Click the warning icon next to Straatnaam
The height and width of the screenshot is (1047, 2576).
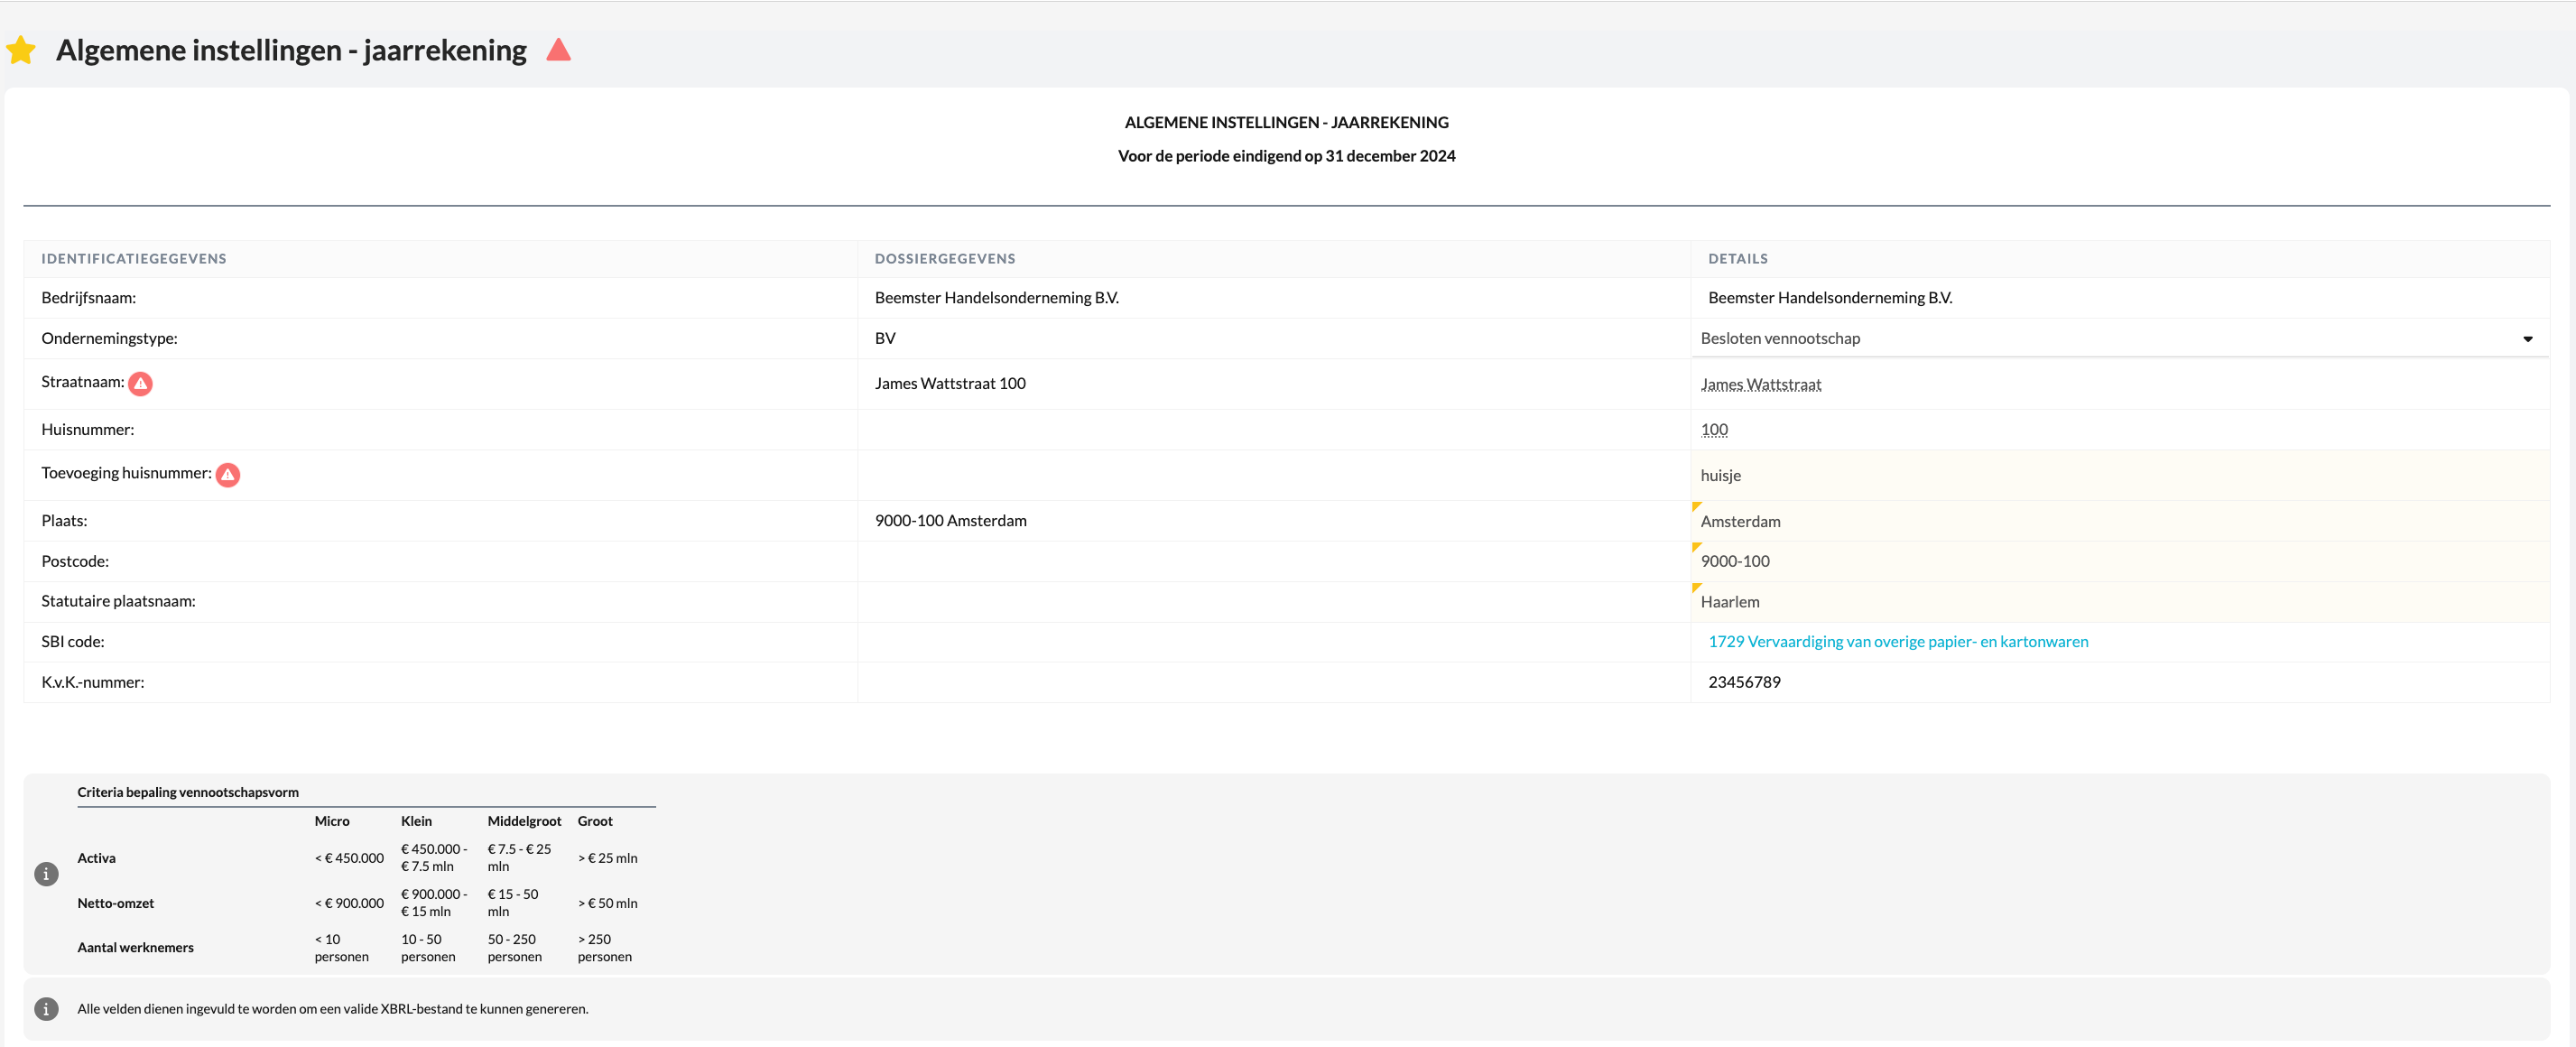(141, 384)
